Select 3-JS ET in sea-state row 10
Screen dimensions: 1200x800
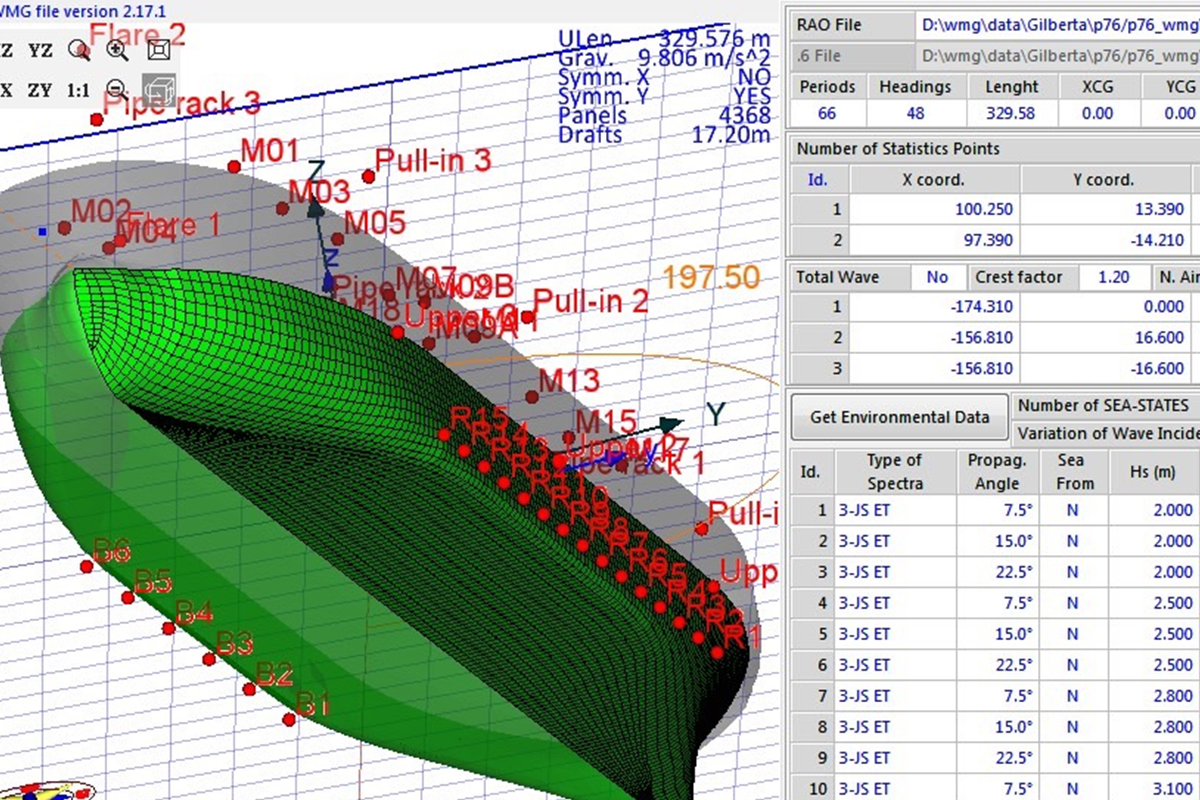pyautogui.click(x=895, y=789)
